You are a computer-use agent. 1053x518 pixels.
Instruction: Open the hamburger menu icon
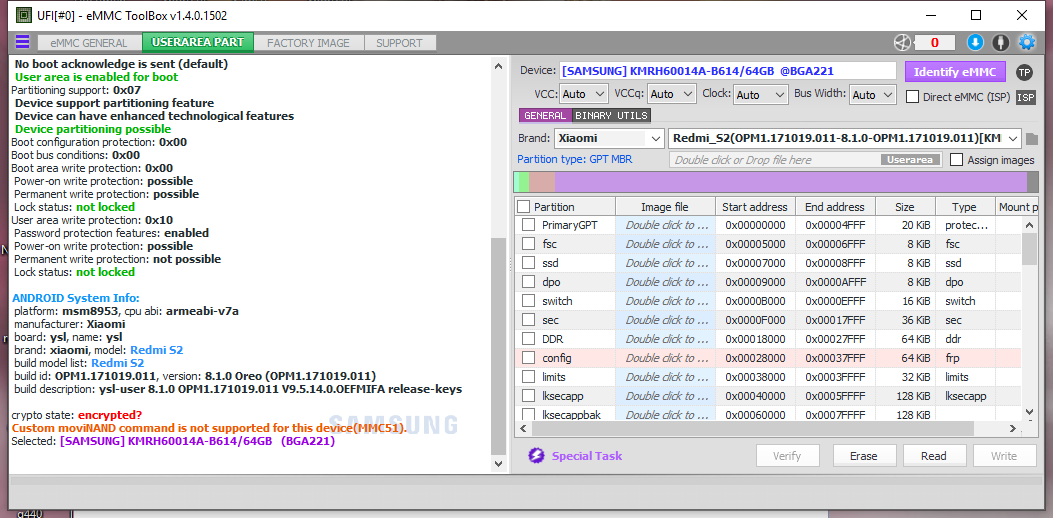pyautogui.click(x=22, y=42)
